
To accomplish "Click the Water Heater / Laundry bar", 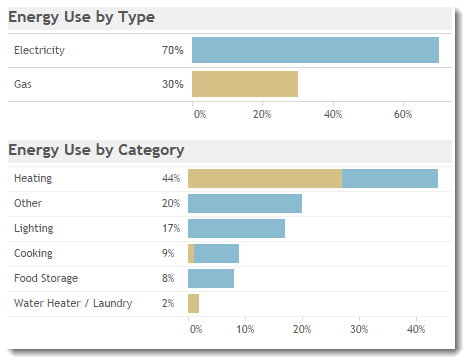I will 194,303.
